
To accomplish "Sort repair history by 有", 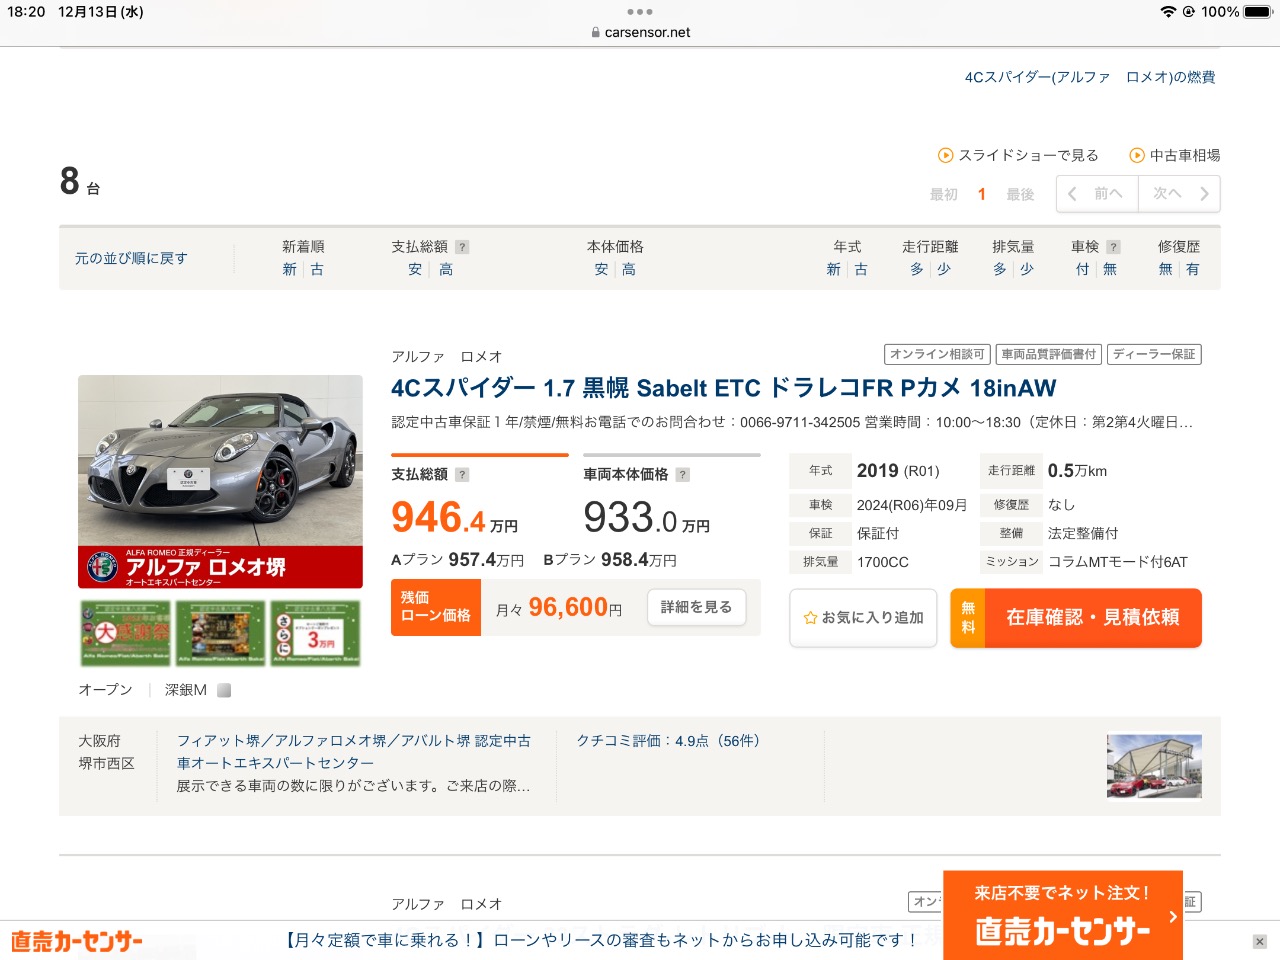I will click(1193, 269).
